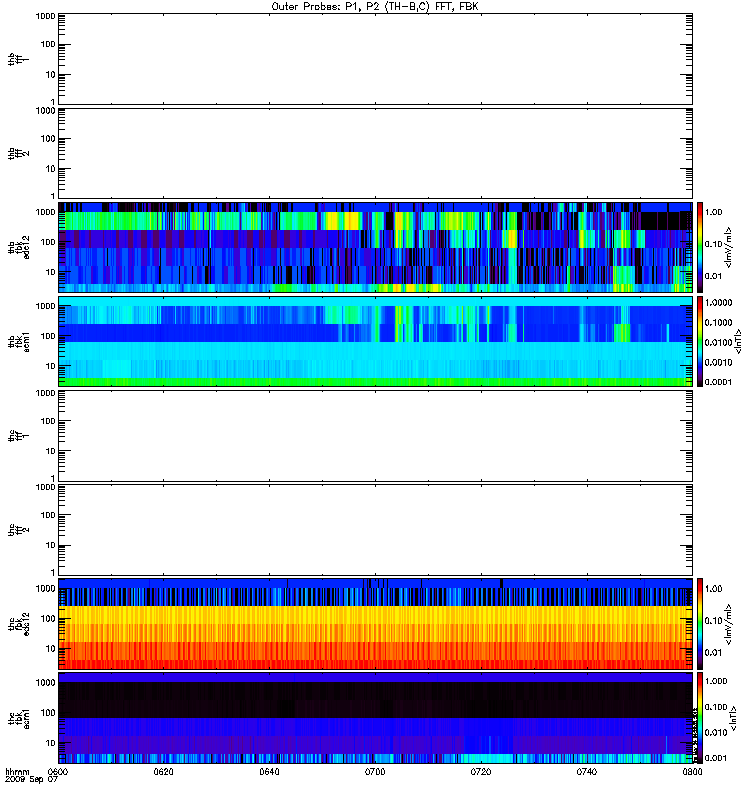Click the 1000 y-axis tick of thc fff 1
This screenshot has height=800, width=750.
pyautogui.click(x=45, y=393)
